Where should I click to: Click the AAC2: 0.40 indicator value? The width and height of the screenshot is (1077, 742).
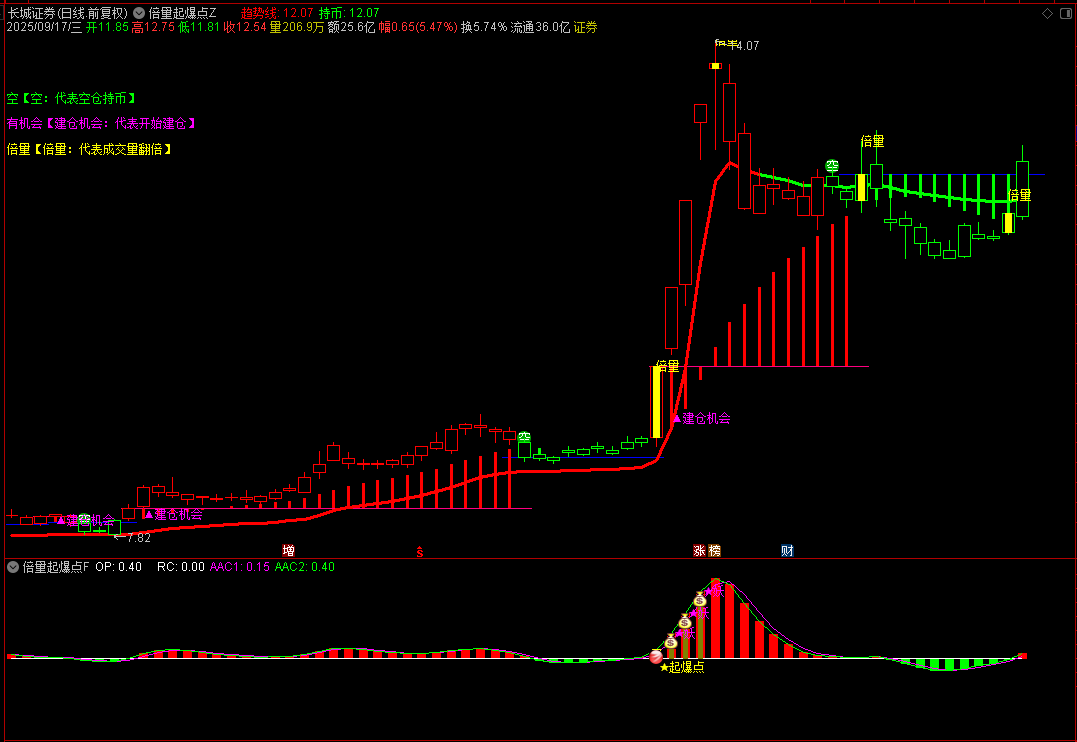[305, 567]
